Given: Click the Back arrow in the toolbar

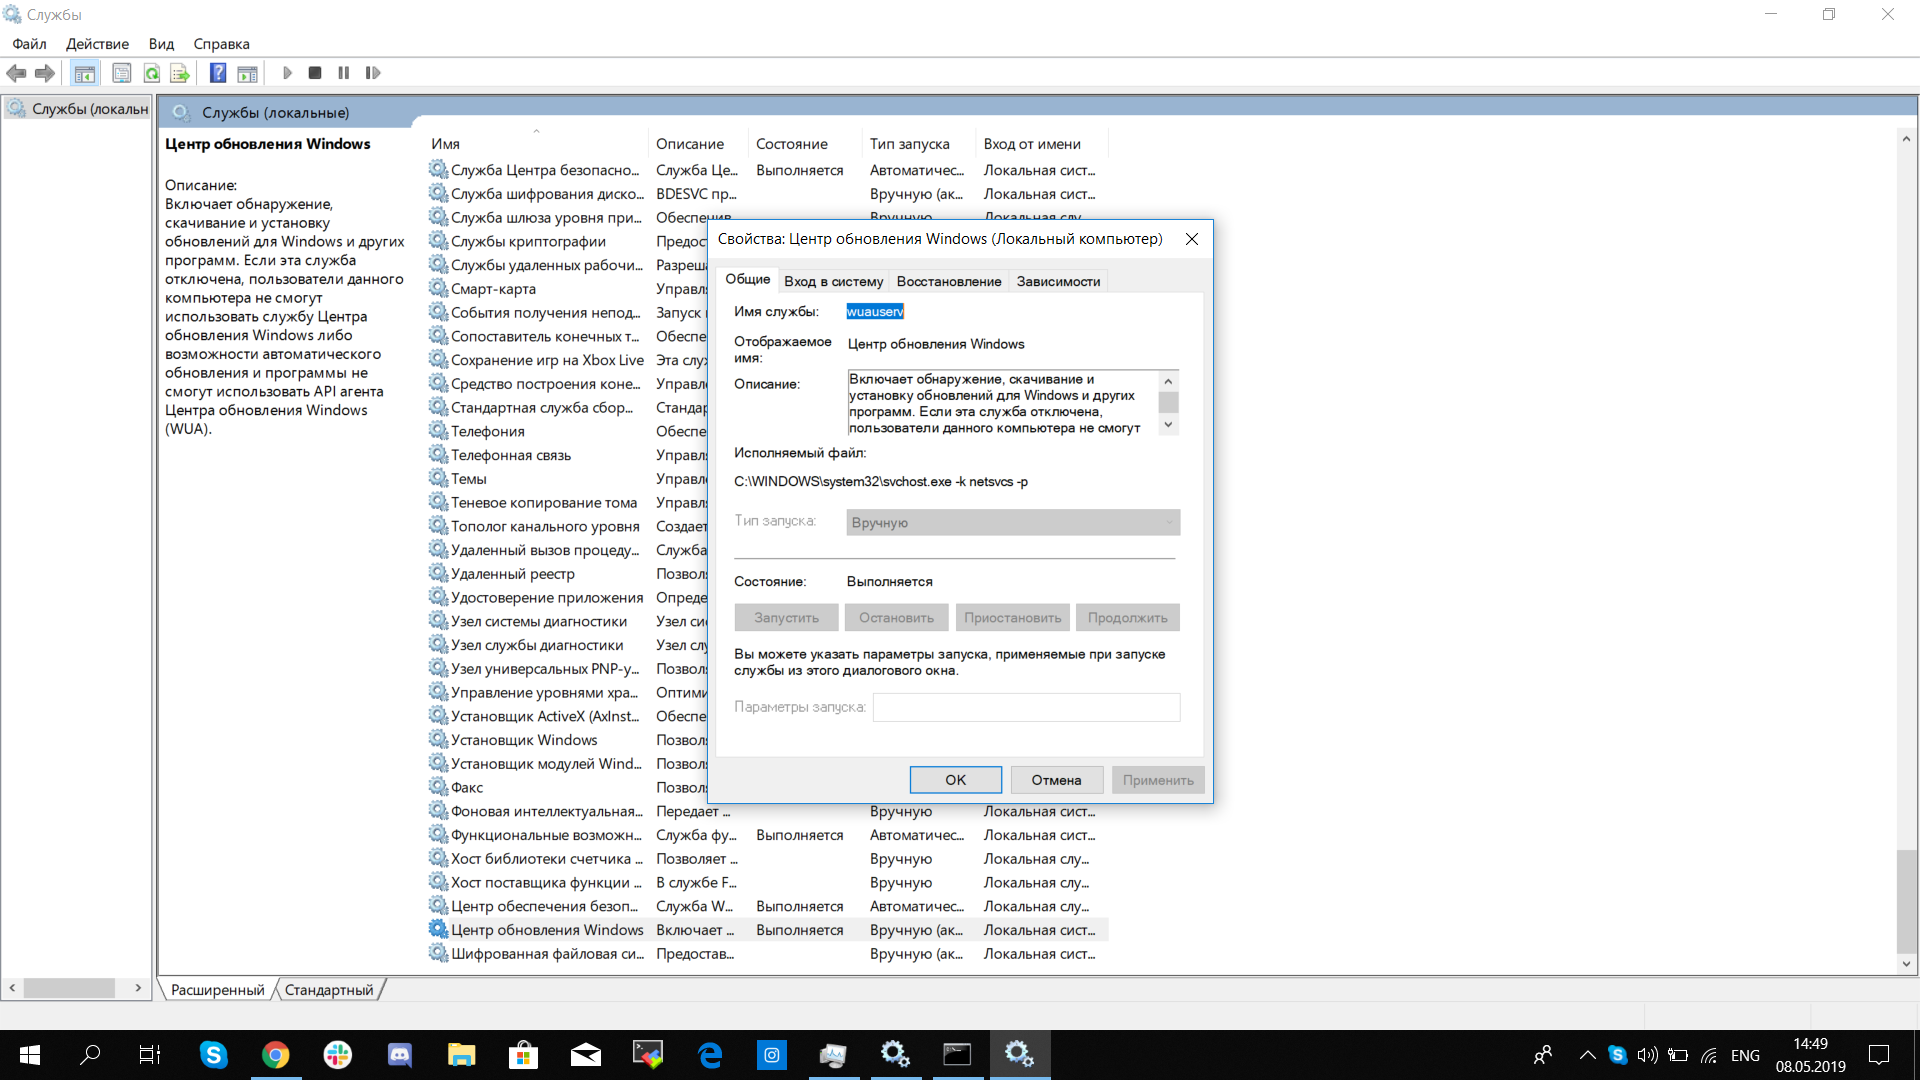Looking at the screenshot, I should [17, 73].
